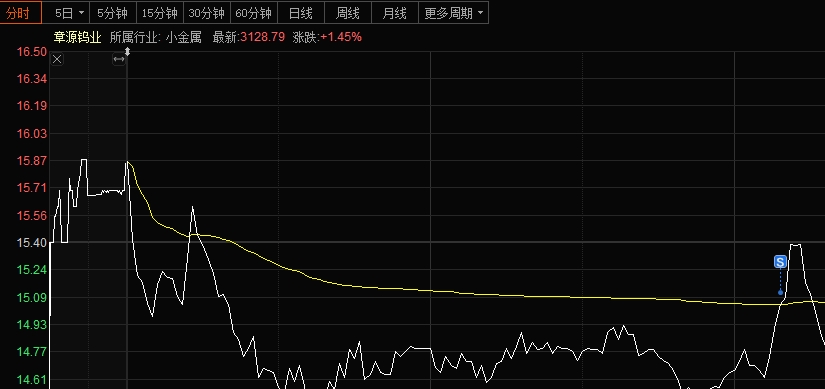Expand the 更多周期 dropdown
Viewport: 825px width, 389px height.
tap(453, 13)
